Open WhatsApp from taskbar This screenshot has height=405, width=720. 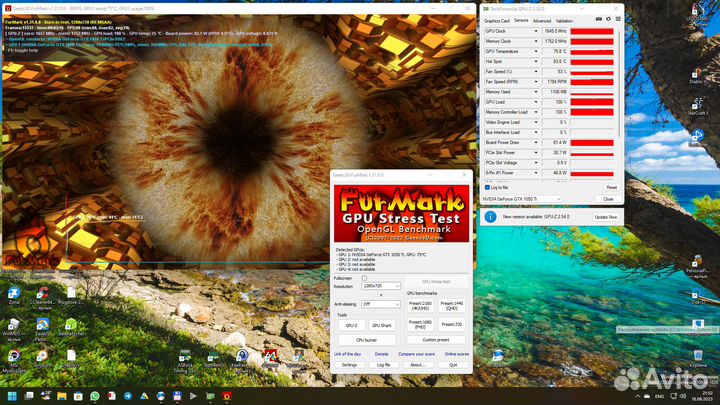point(95,396)
